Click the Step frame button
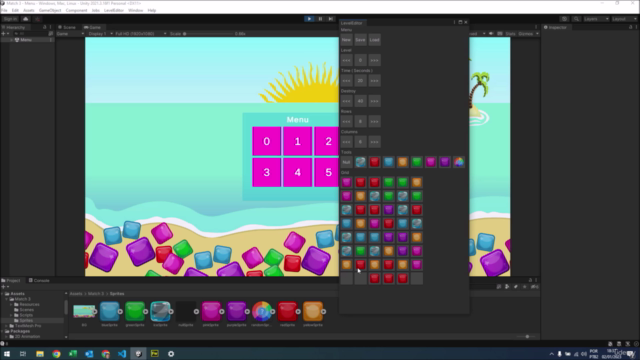 [x=331, y=19]
